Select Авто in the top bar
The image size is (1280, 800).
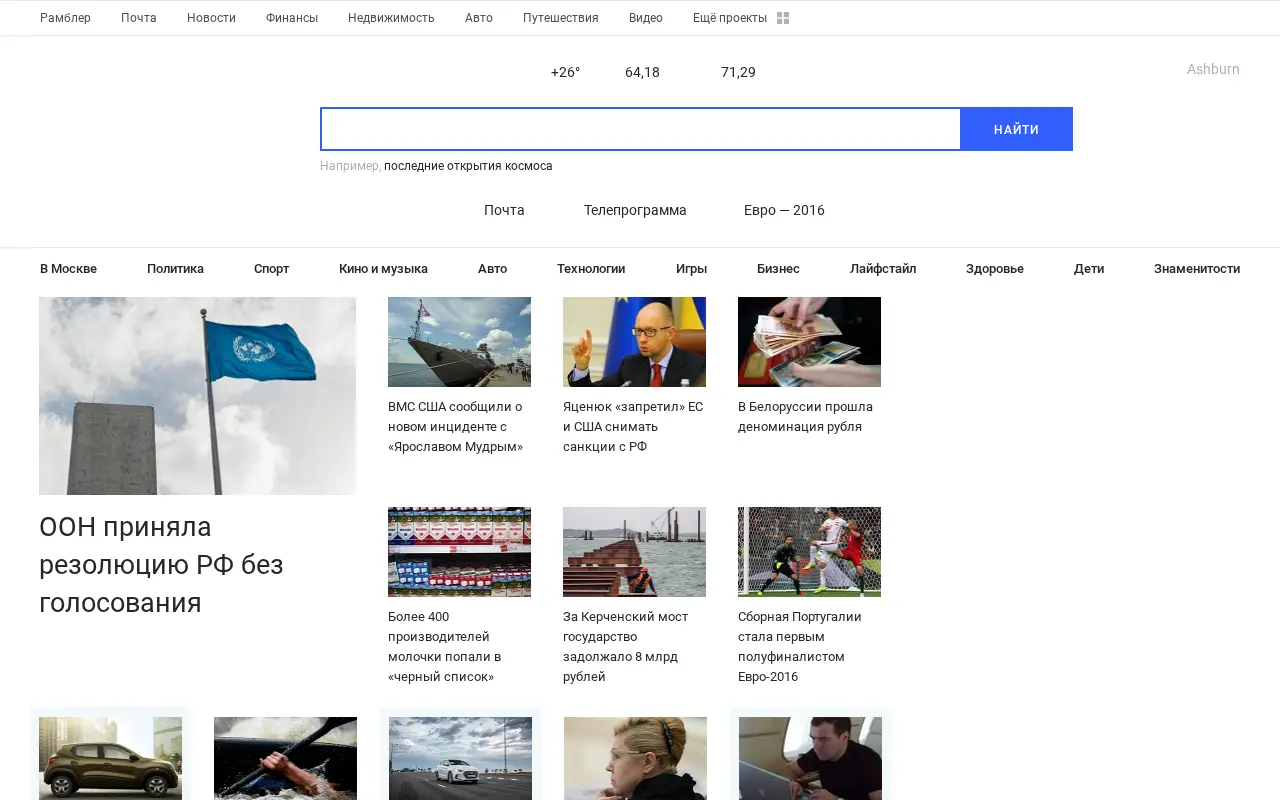point(479,18)
